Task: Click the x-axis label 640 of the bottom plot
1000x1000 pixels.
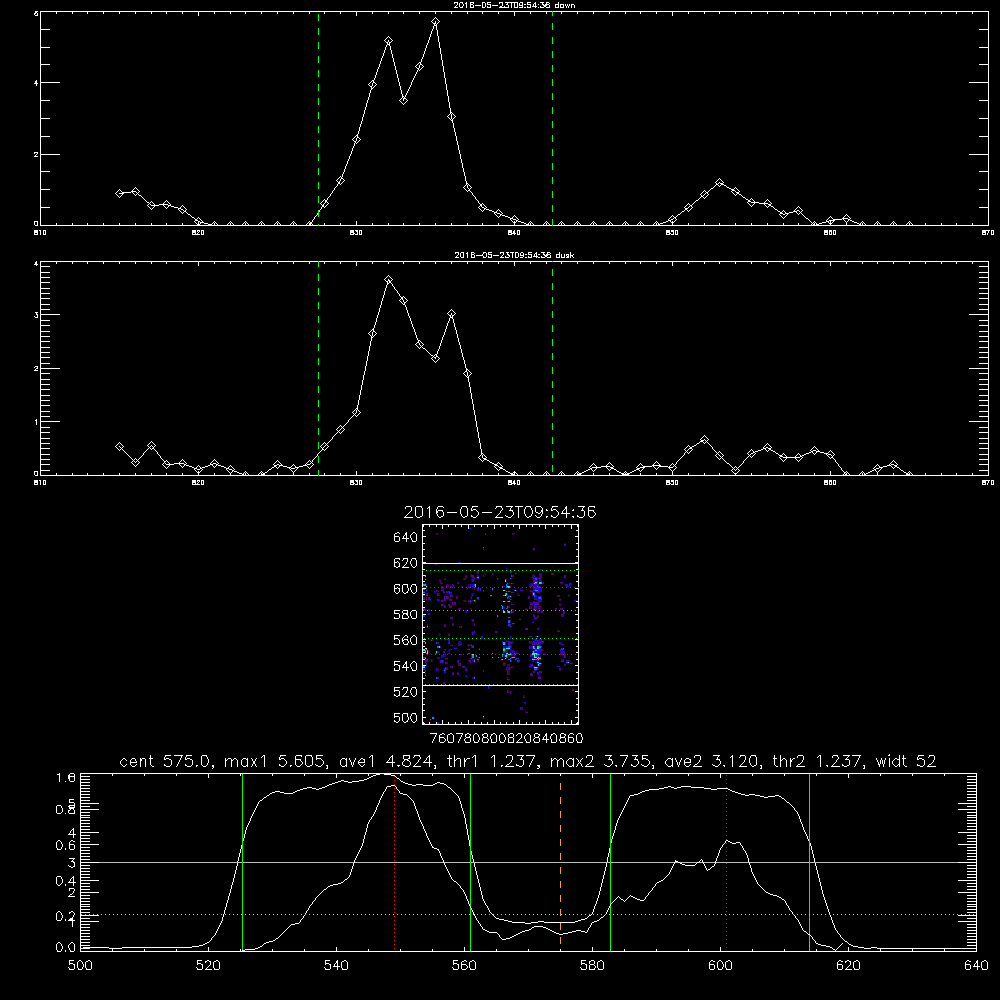Action: click(x=976, y=966)
